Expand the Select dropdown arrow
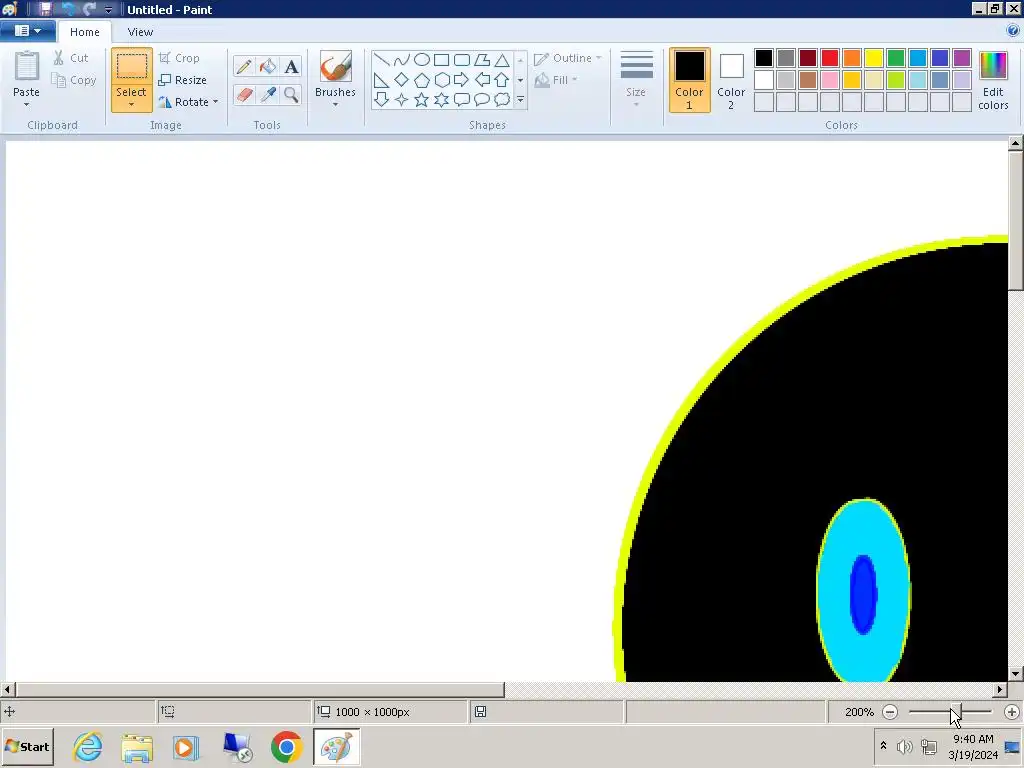The image size is (1024, 768). click(x=131, y=104)
